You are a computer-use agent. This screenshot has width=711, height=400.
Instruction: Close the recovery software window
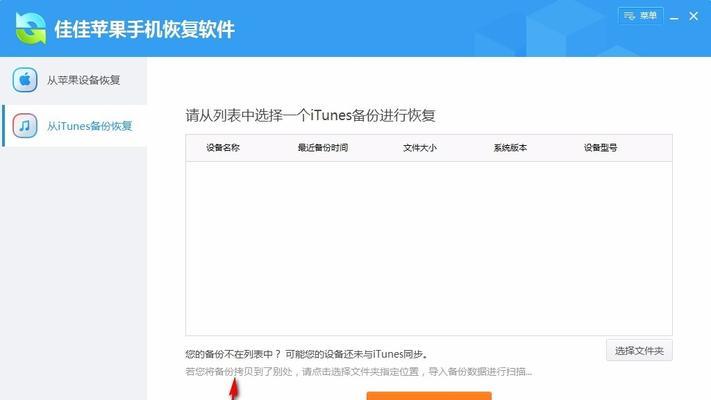pyautogui.click(x=693, y=16)
